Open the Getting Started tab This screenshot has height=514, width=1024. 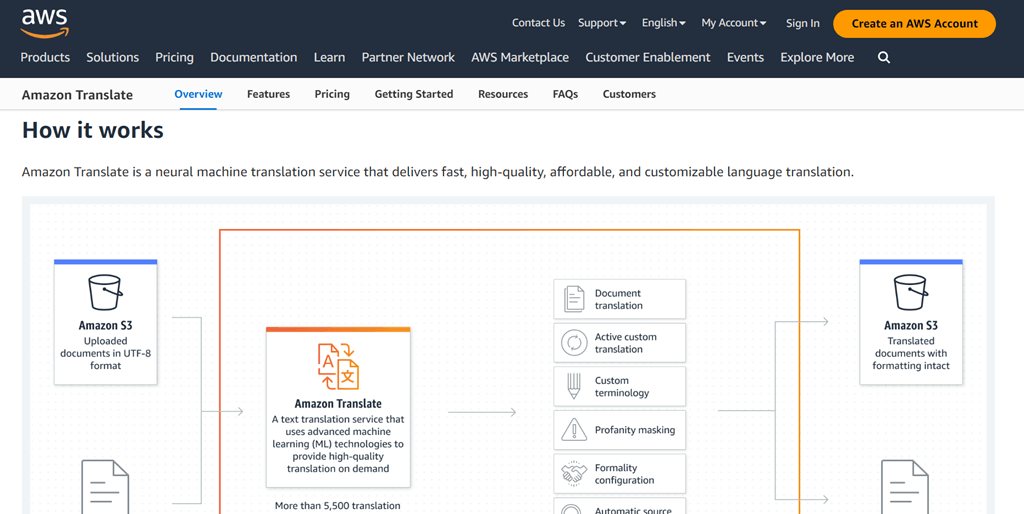click(x=413, y=94)
